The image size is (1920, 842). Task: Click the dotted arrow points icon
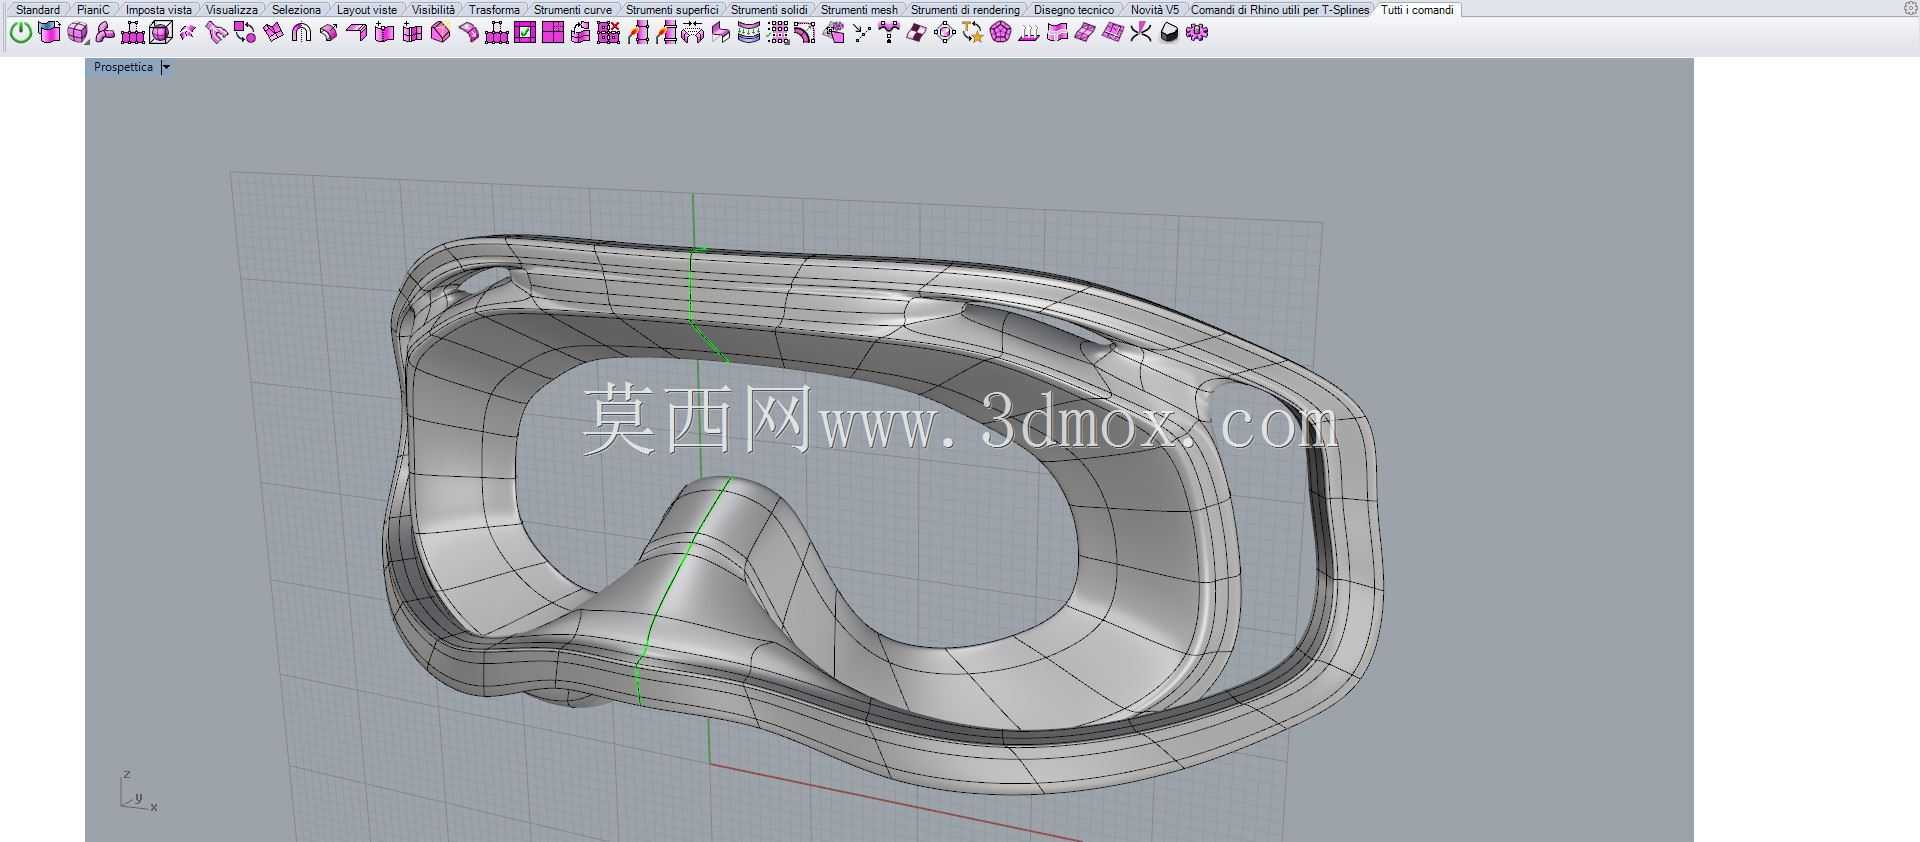[x=861, y=33]
